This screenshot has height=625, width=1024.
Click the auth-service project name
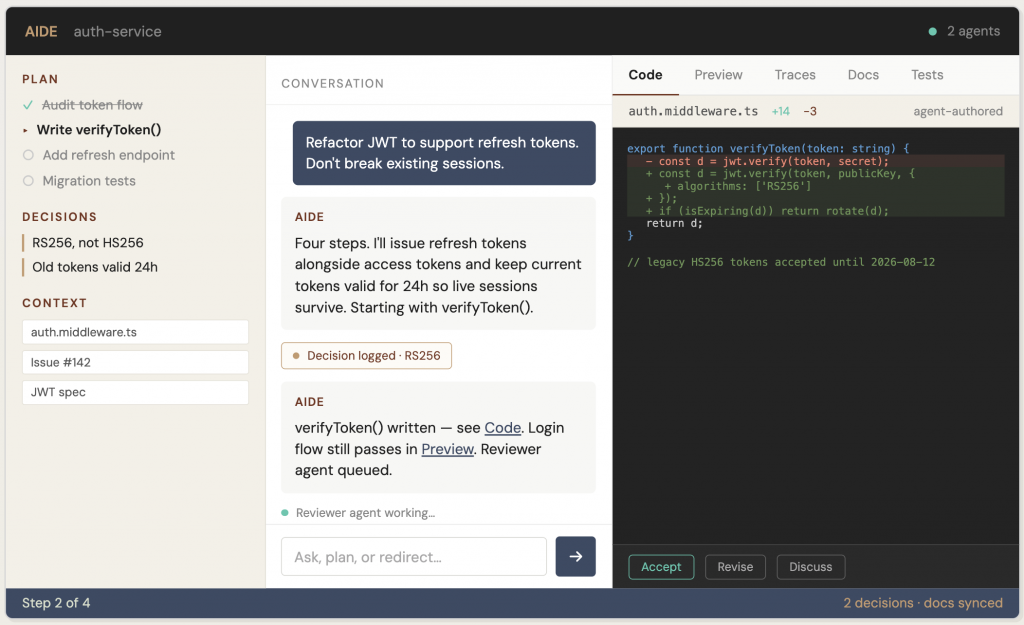point(118,31)
